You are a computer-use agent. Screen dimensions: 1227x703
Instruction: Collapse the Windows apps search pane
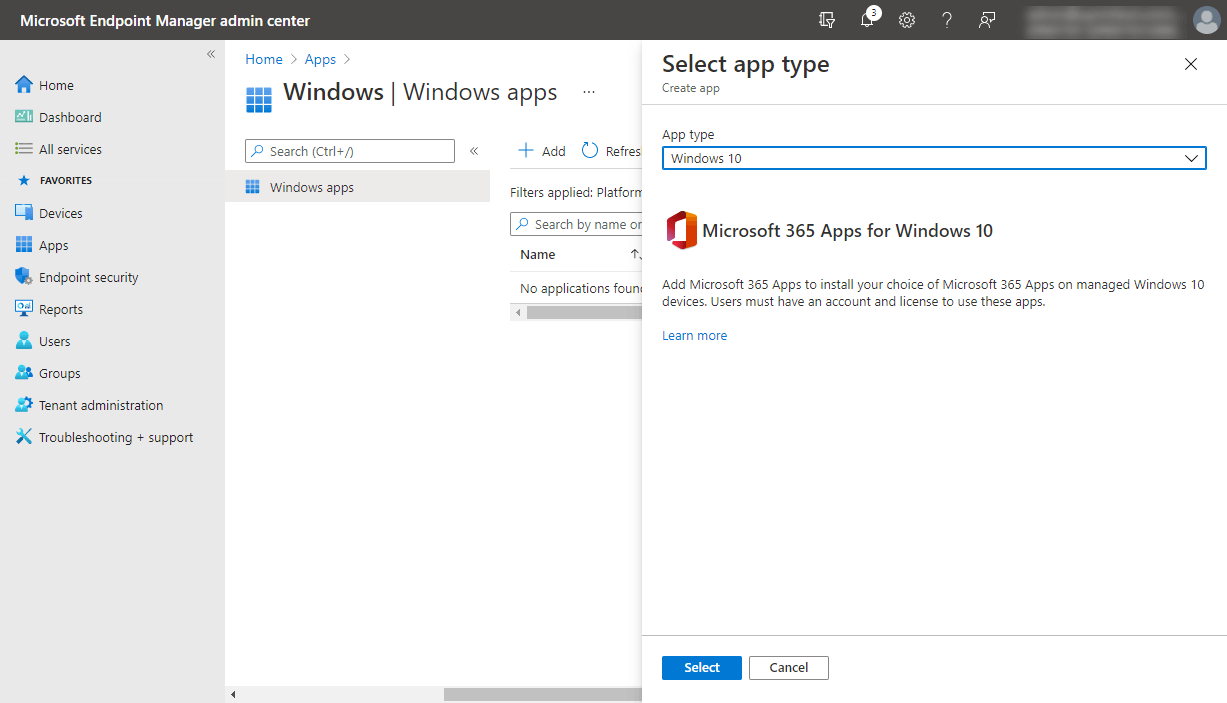point(473,151)
